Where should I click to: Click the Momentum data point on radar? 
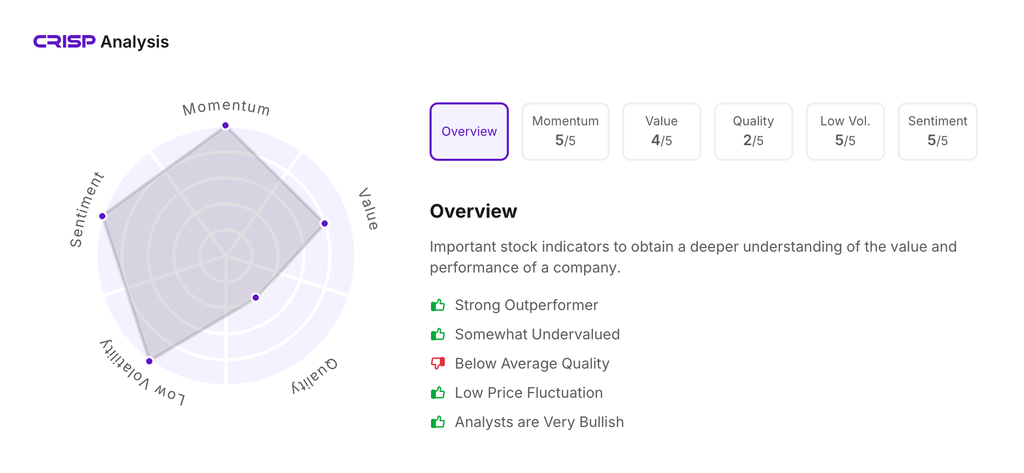226,126
